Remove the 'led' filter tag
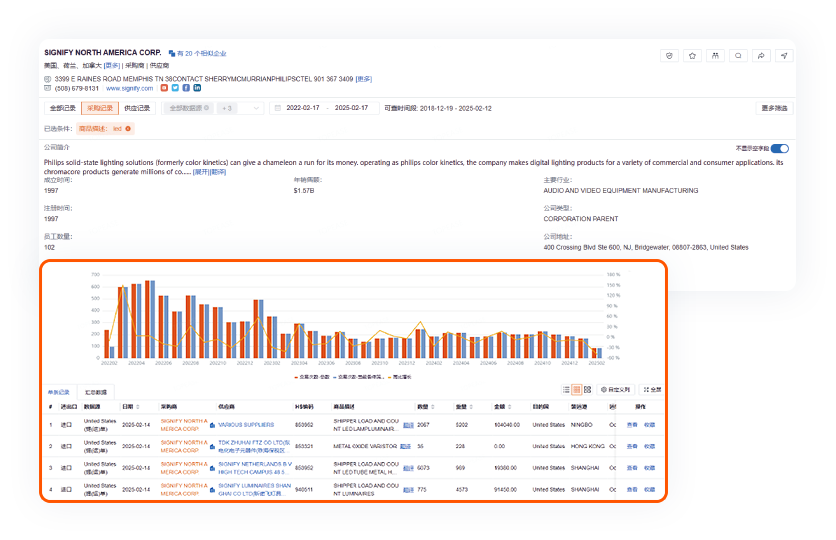This screenshot has width=836, height=540. point(127,128)
